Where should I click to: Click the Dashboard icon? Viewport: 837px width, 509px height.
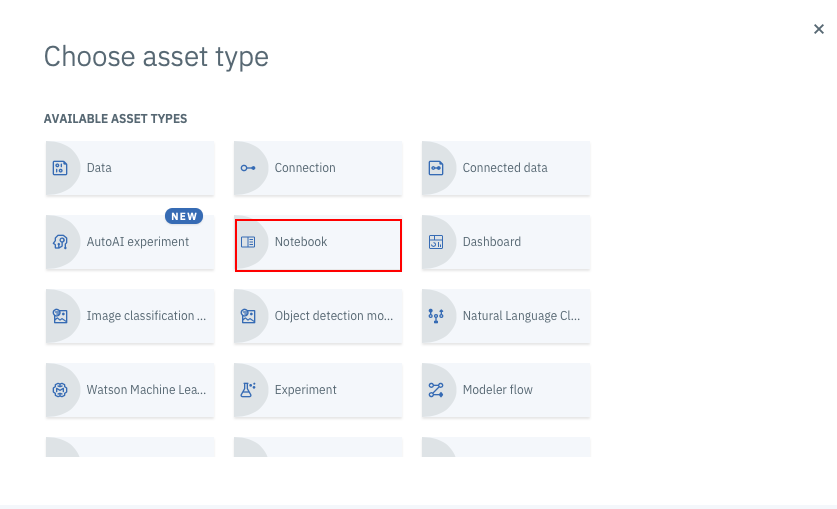(436, 242)
